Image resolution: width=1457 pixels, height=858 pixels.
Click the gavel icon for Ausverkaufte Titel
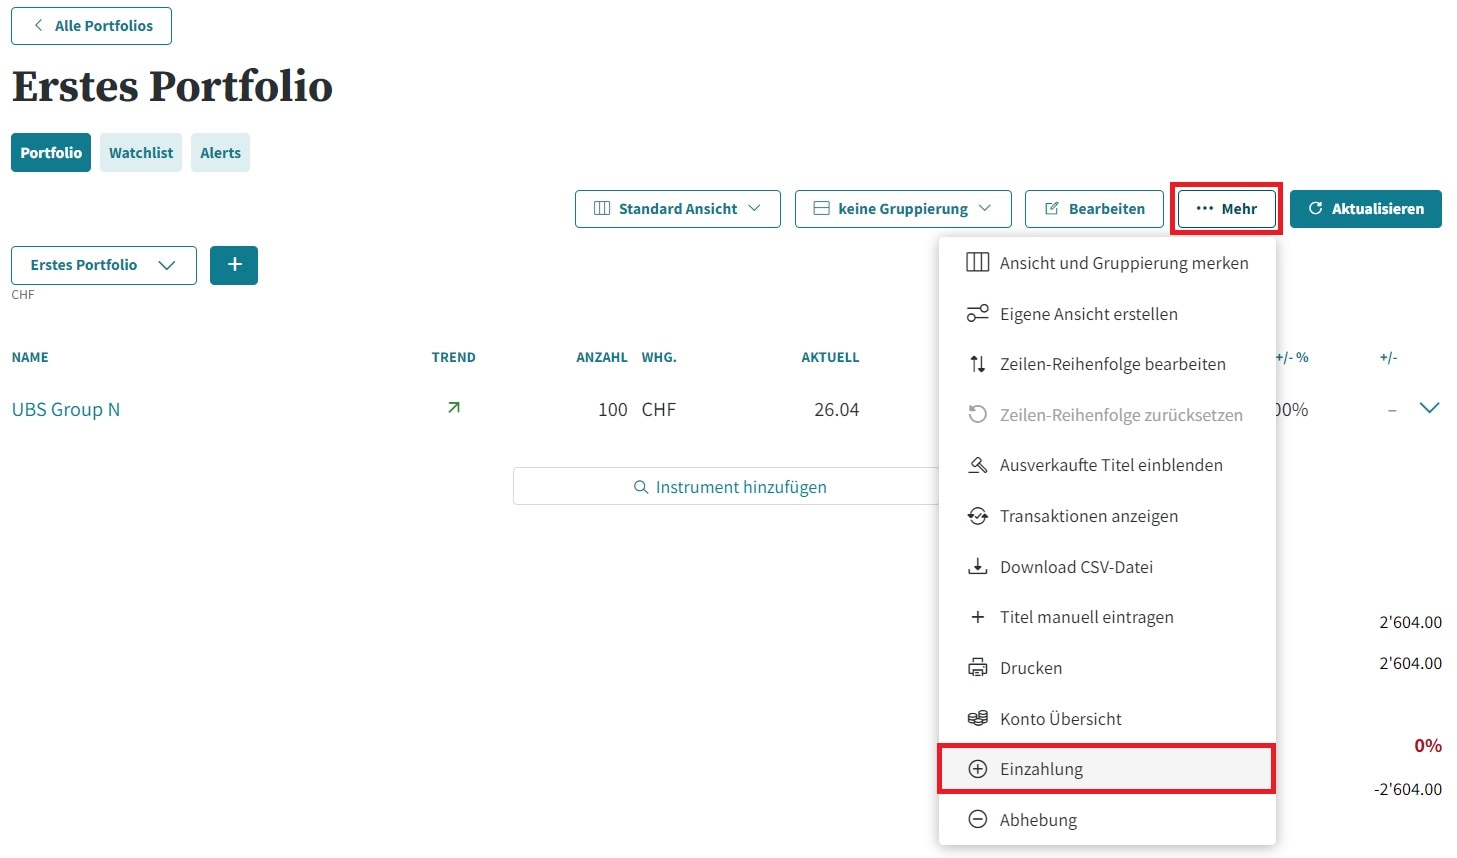[x=977, y=465]
